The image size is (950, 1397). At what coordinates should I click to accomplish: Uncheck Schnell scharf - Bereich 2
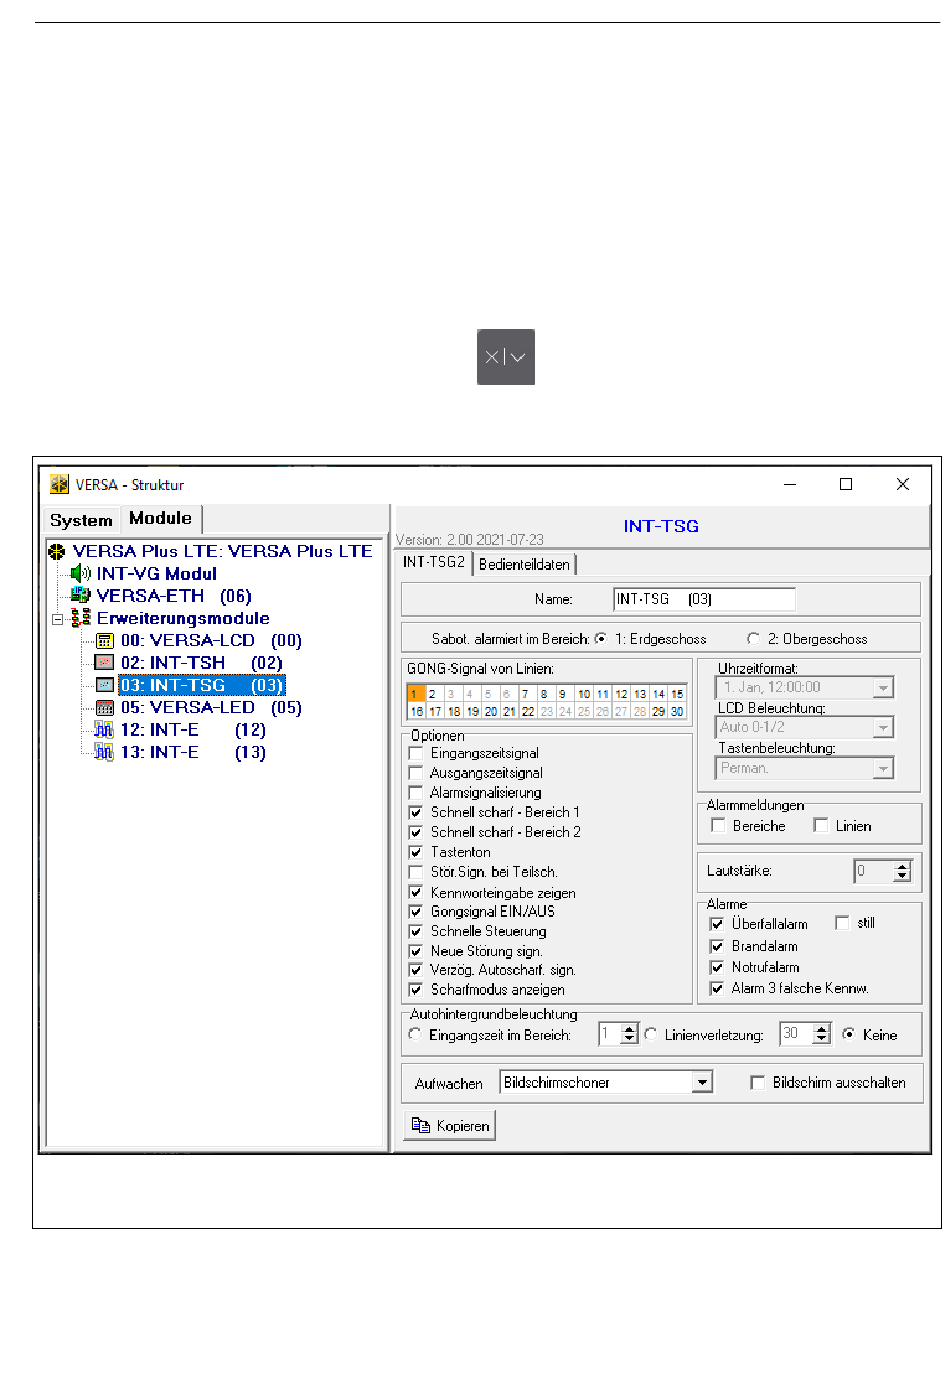coord(416,832)
